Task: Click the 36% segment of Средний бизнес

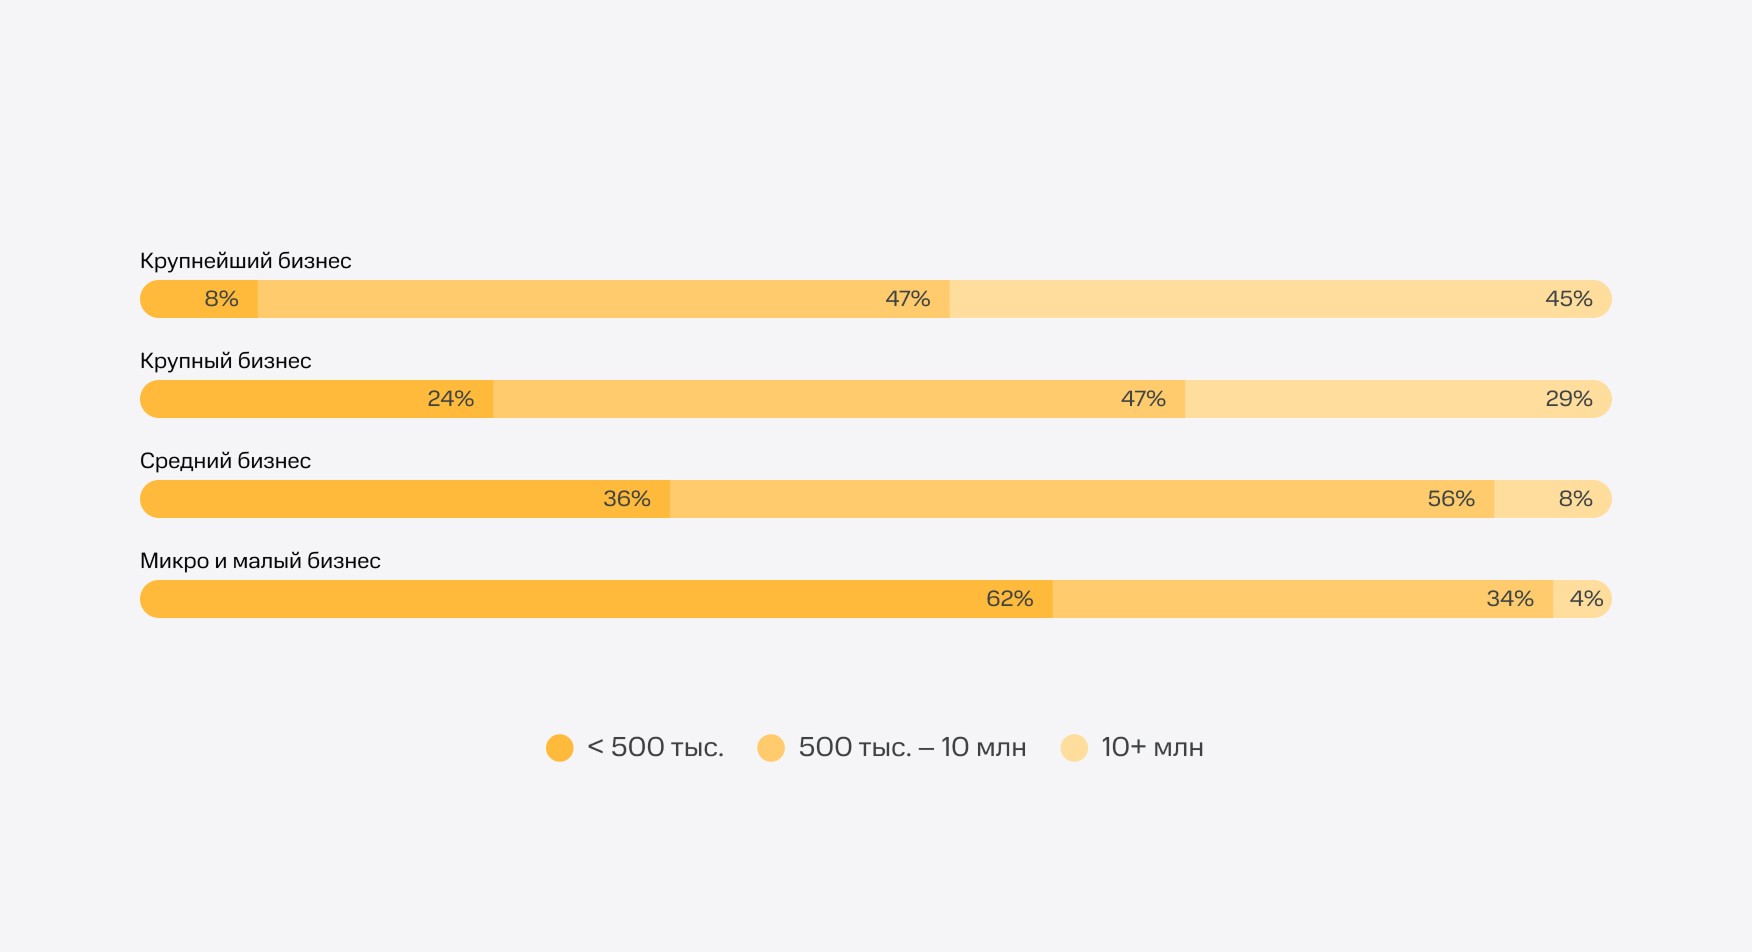Action: coord(405,499)
